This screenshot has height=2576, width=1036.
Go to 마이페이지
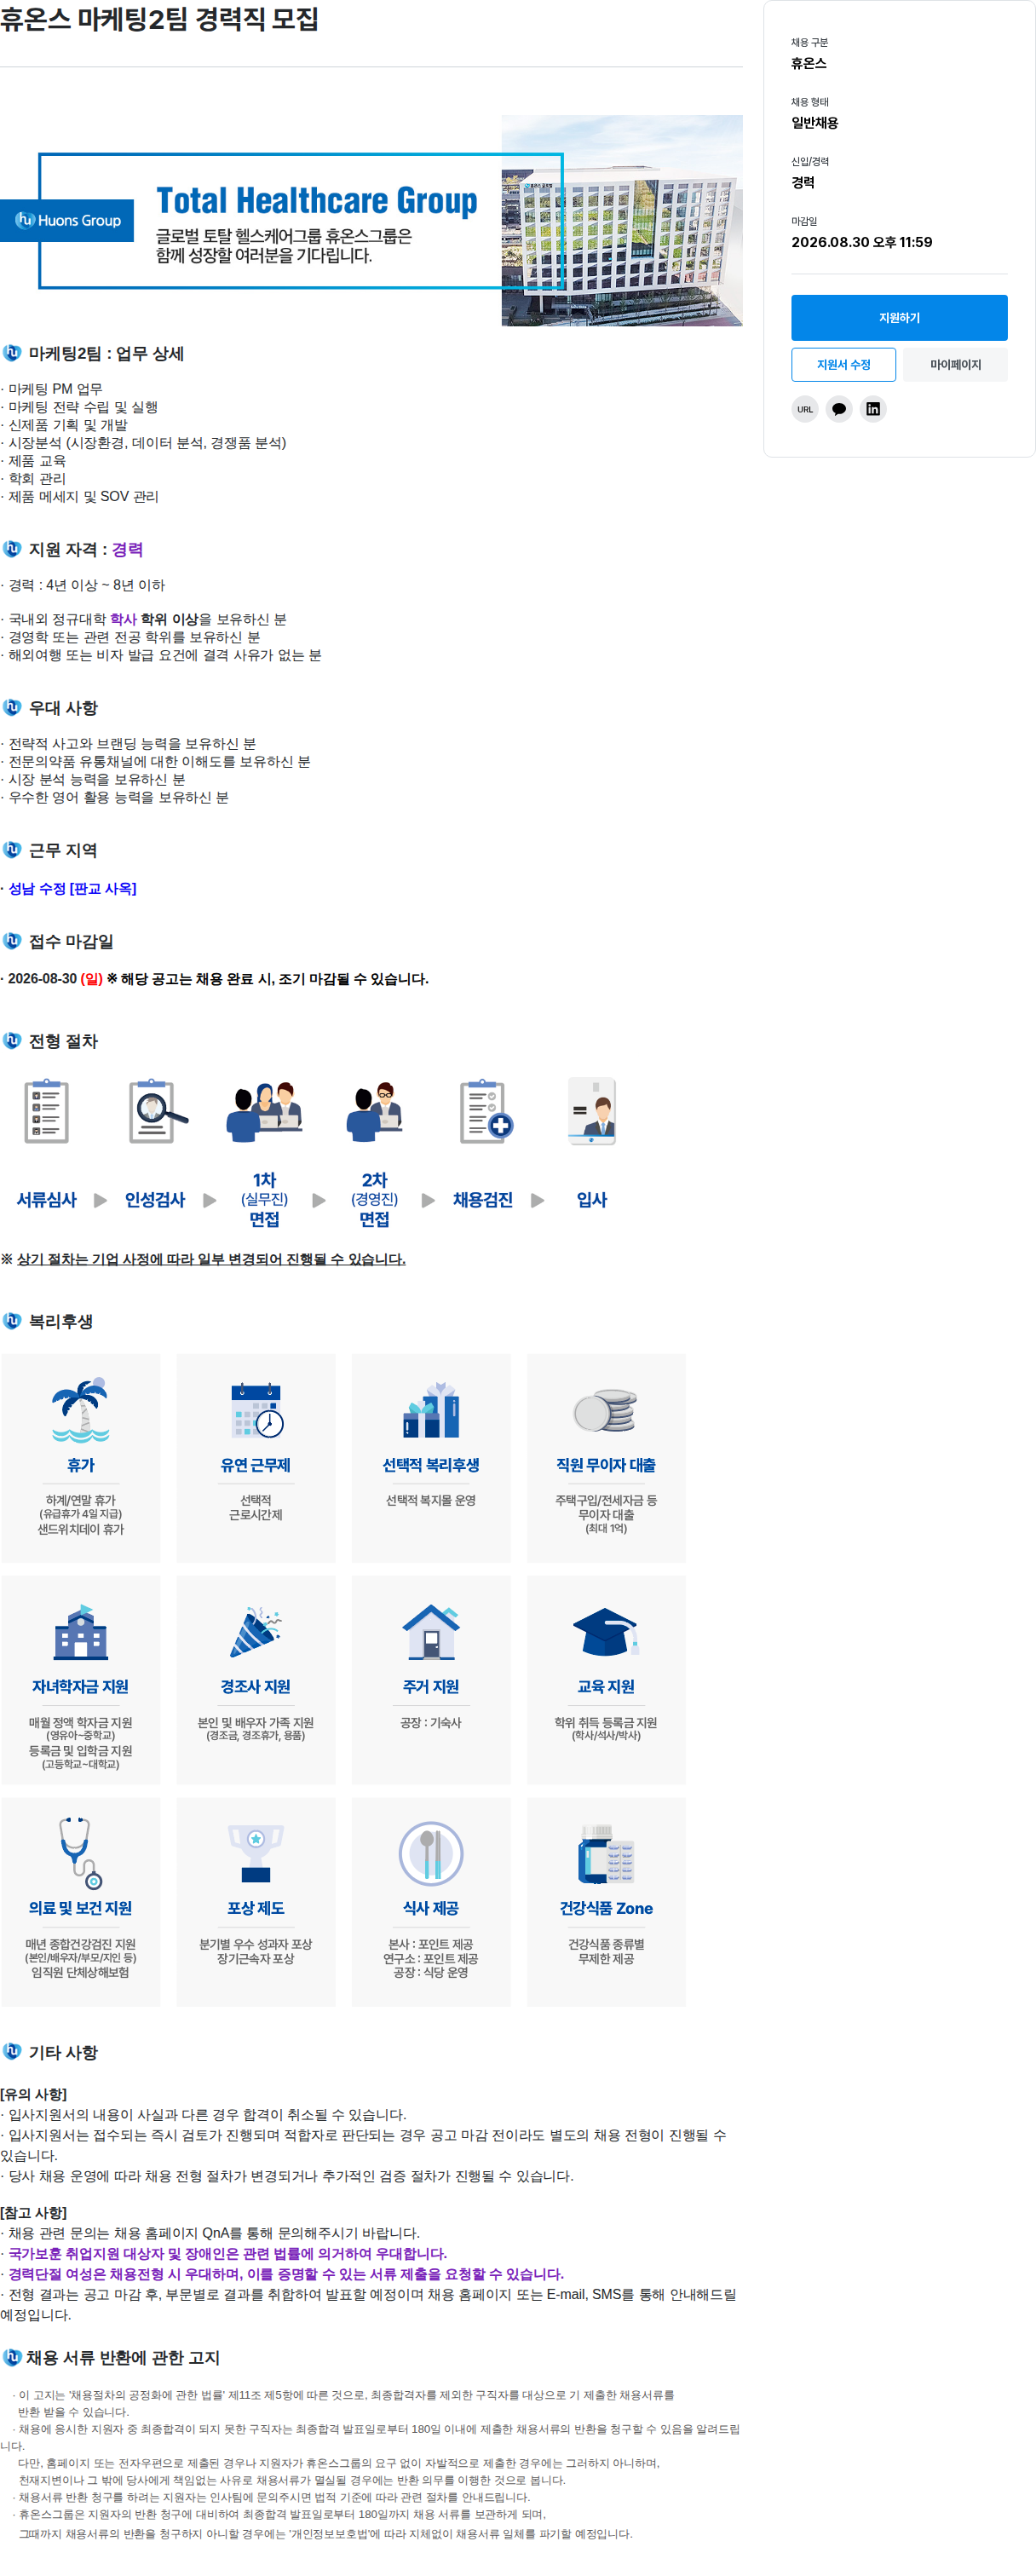(955, 365)
